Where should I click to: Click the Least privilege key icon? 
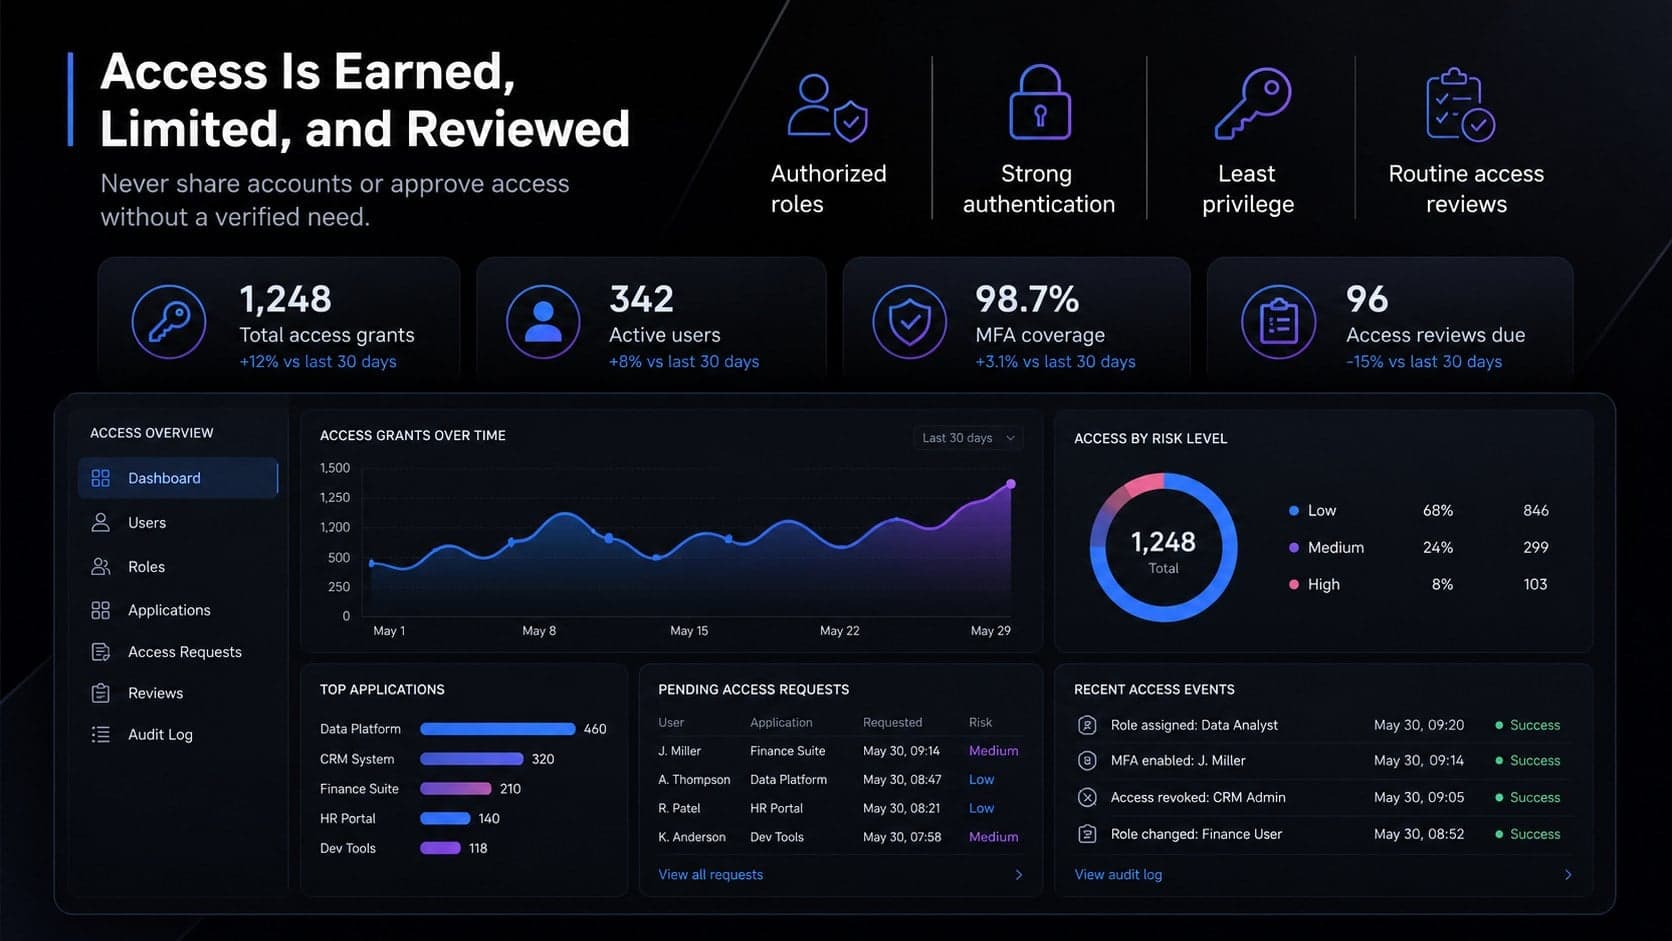click(1253, 104)
